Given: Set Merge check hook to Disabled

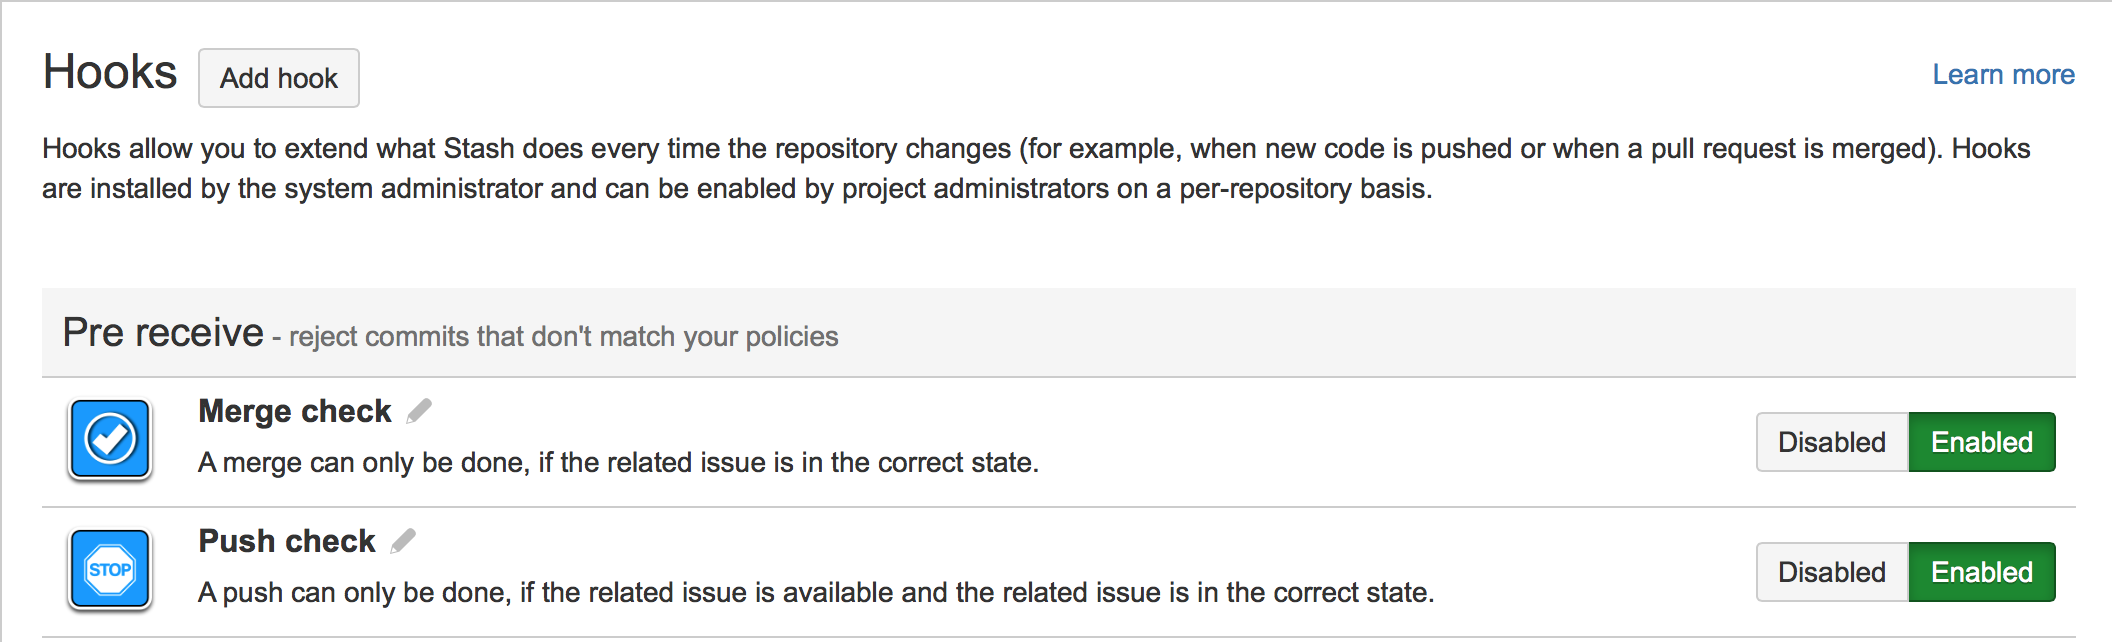Looking at the screenshot, I should [1831, 442].
